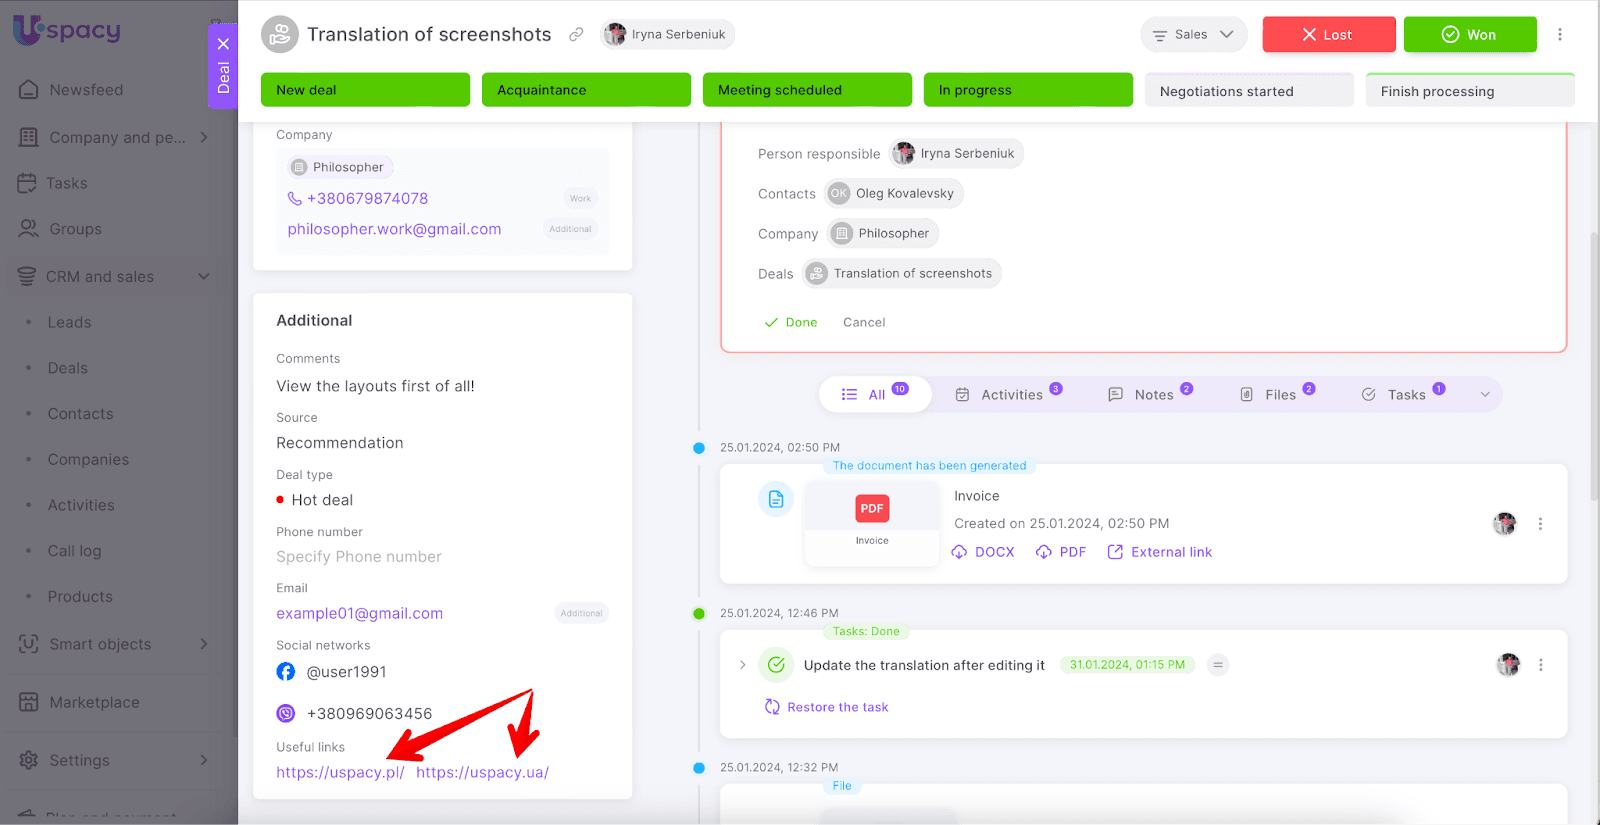The image size is (1600, 825).
Task: Click the copy link icon beside deal title
Action: (x=576, y=34)
